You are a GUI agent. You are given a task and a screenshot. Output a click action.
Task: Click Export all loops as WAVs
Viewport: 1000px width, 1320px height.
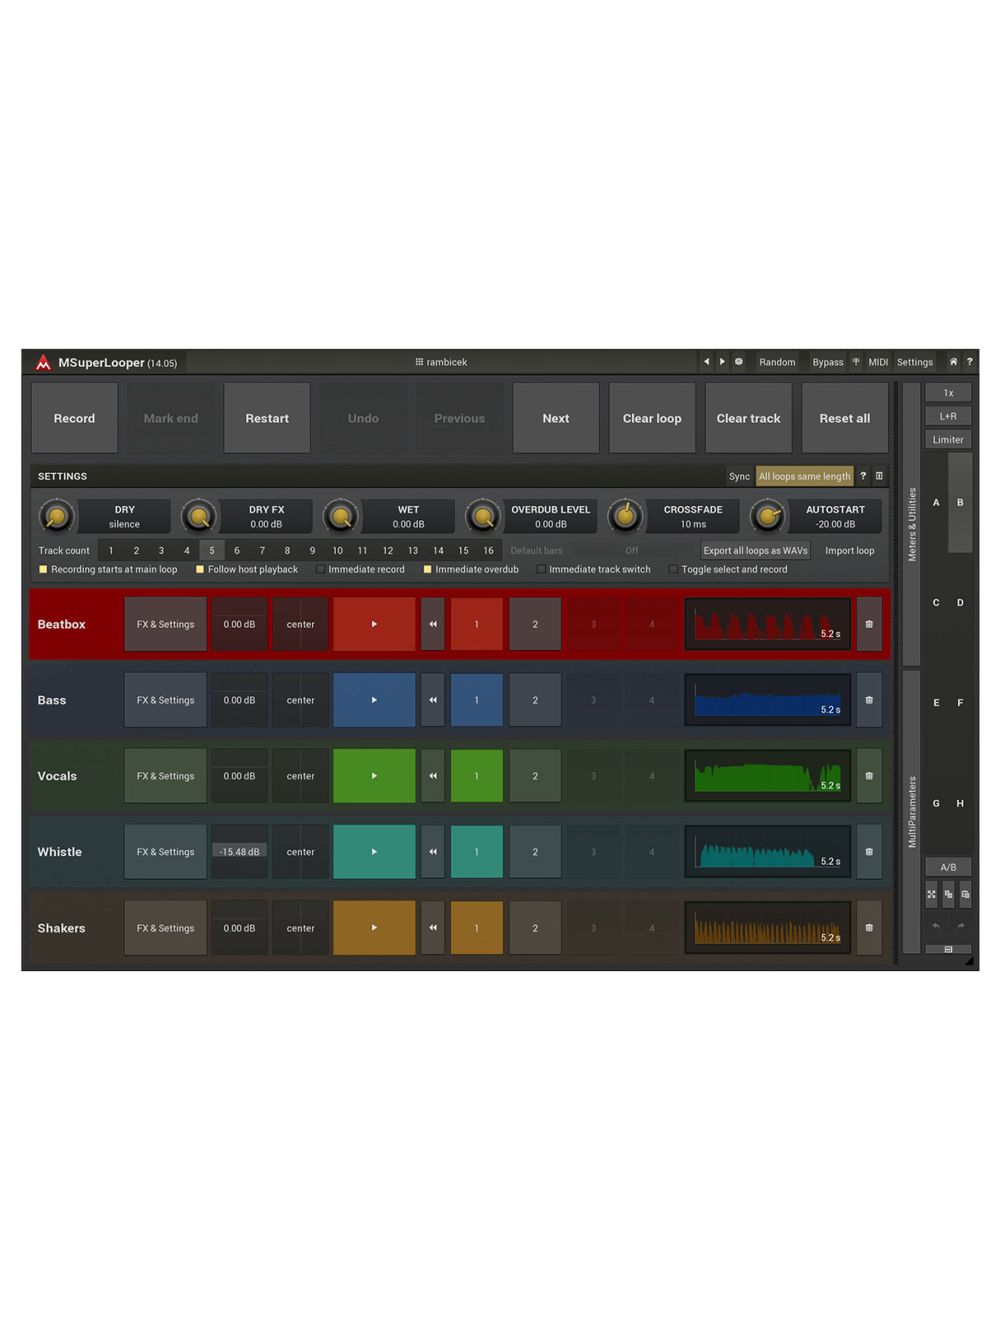click(755, 551)
